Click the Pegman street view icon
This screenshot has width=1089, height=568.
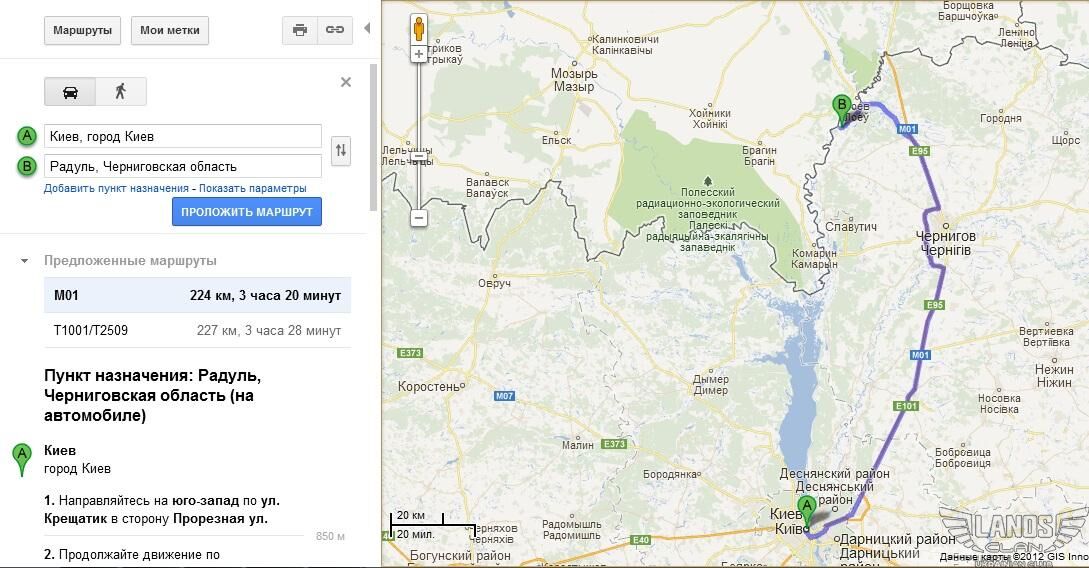coord(419,29)
